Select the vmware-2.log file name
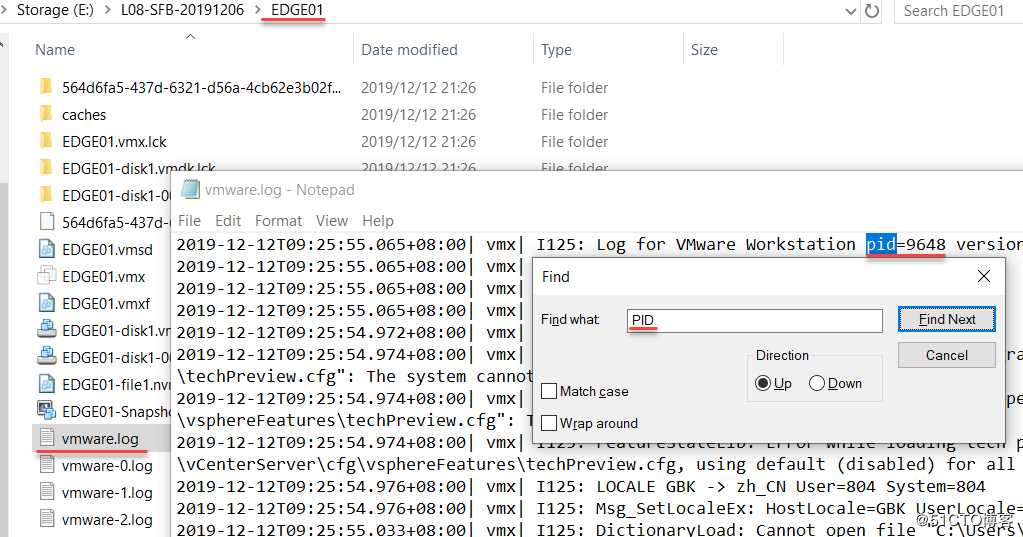The height and width of the screenshot is (537, 1023). click(x=107, y=520)
